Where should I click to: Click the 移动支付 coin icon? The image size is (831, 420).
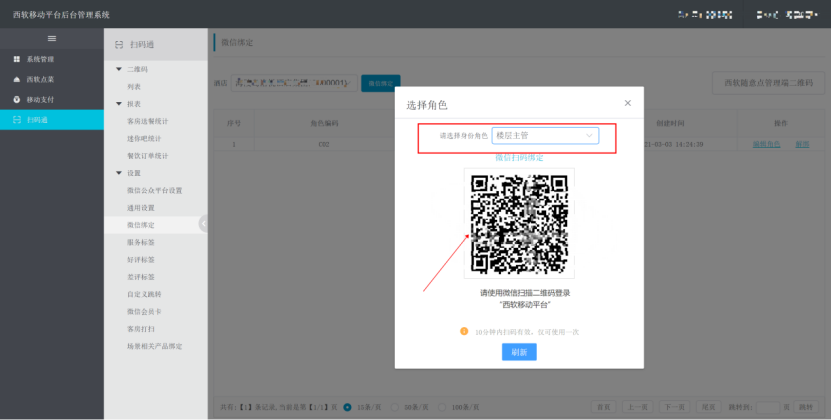pos(16,99)
